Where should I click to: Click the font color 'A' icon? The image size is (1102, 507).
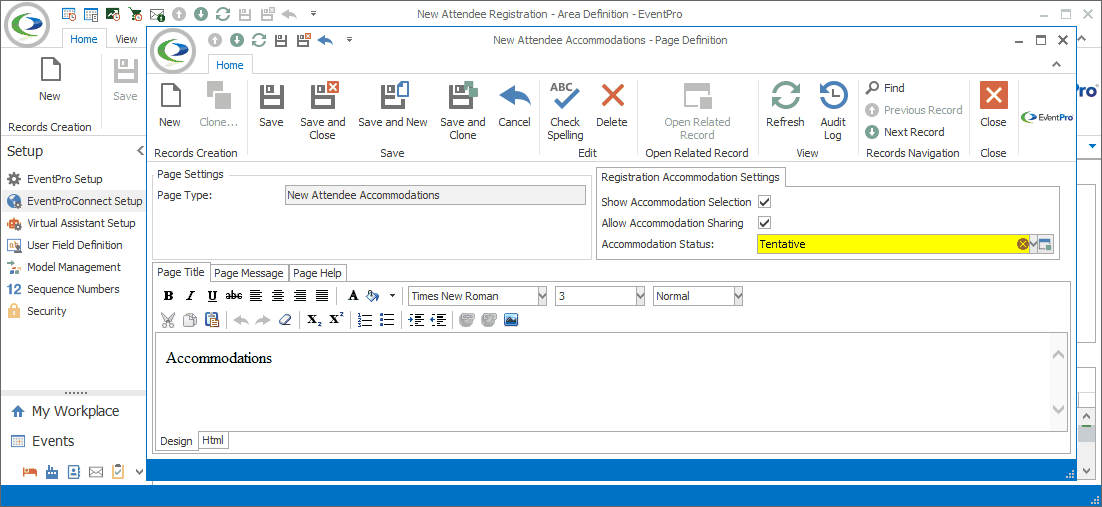[354, 296]
